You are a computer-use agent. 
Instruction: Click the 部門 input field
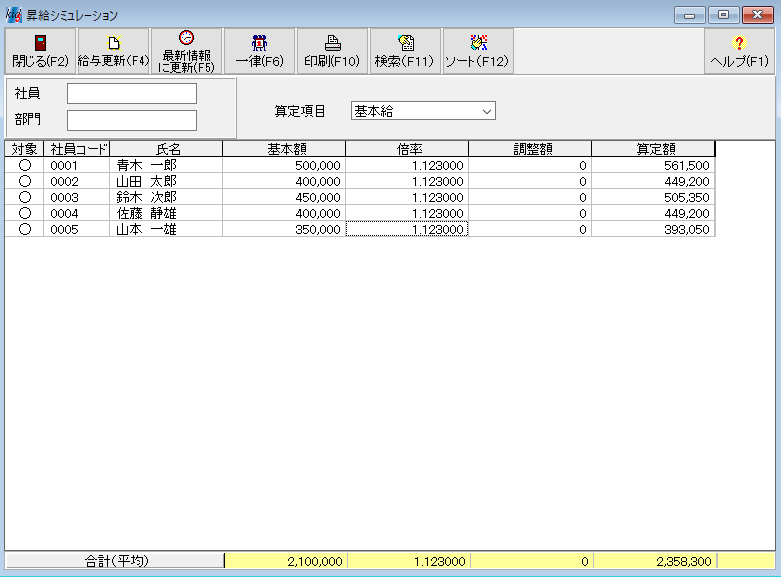(x=132, y=120)
